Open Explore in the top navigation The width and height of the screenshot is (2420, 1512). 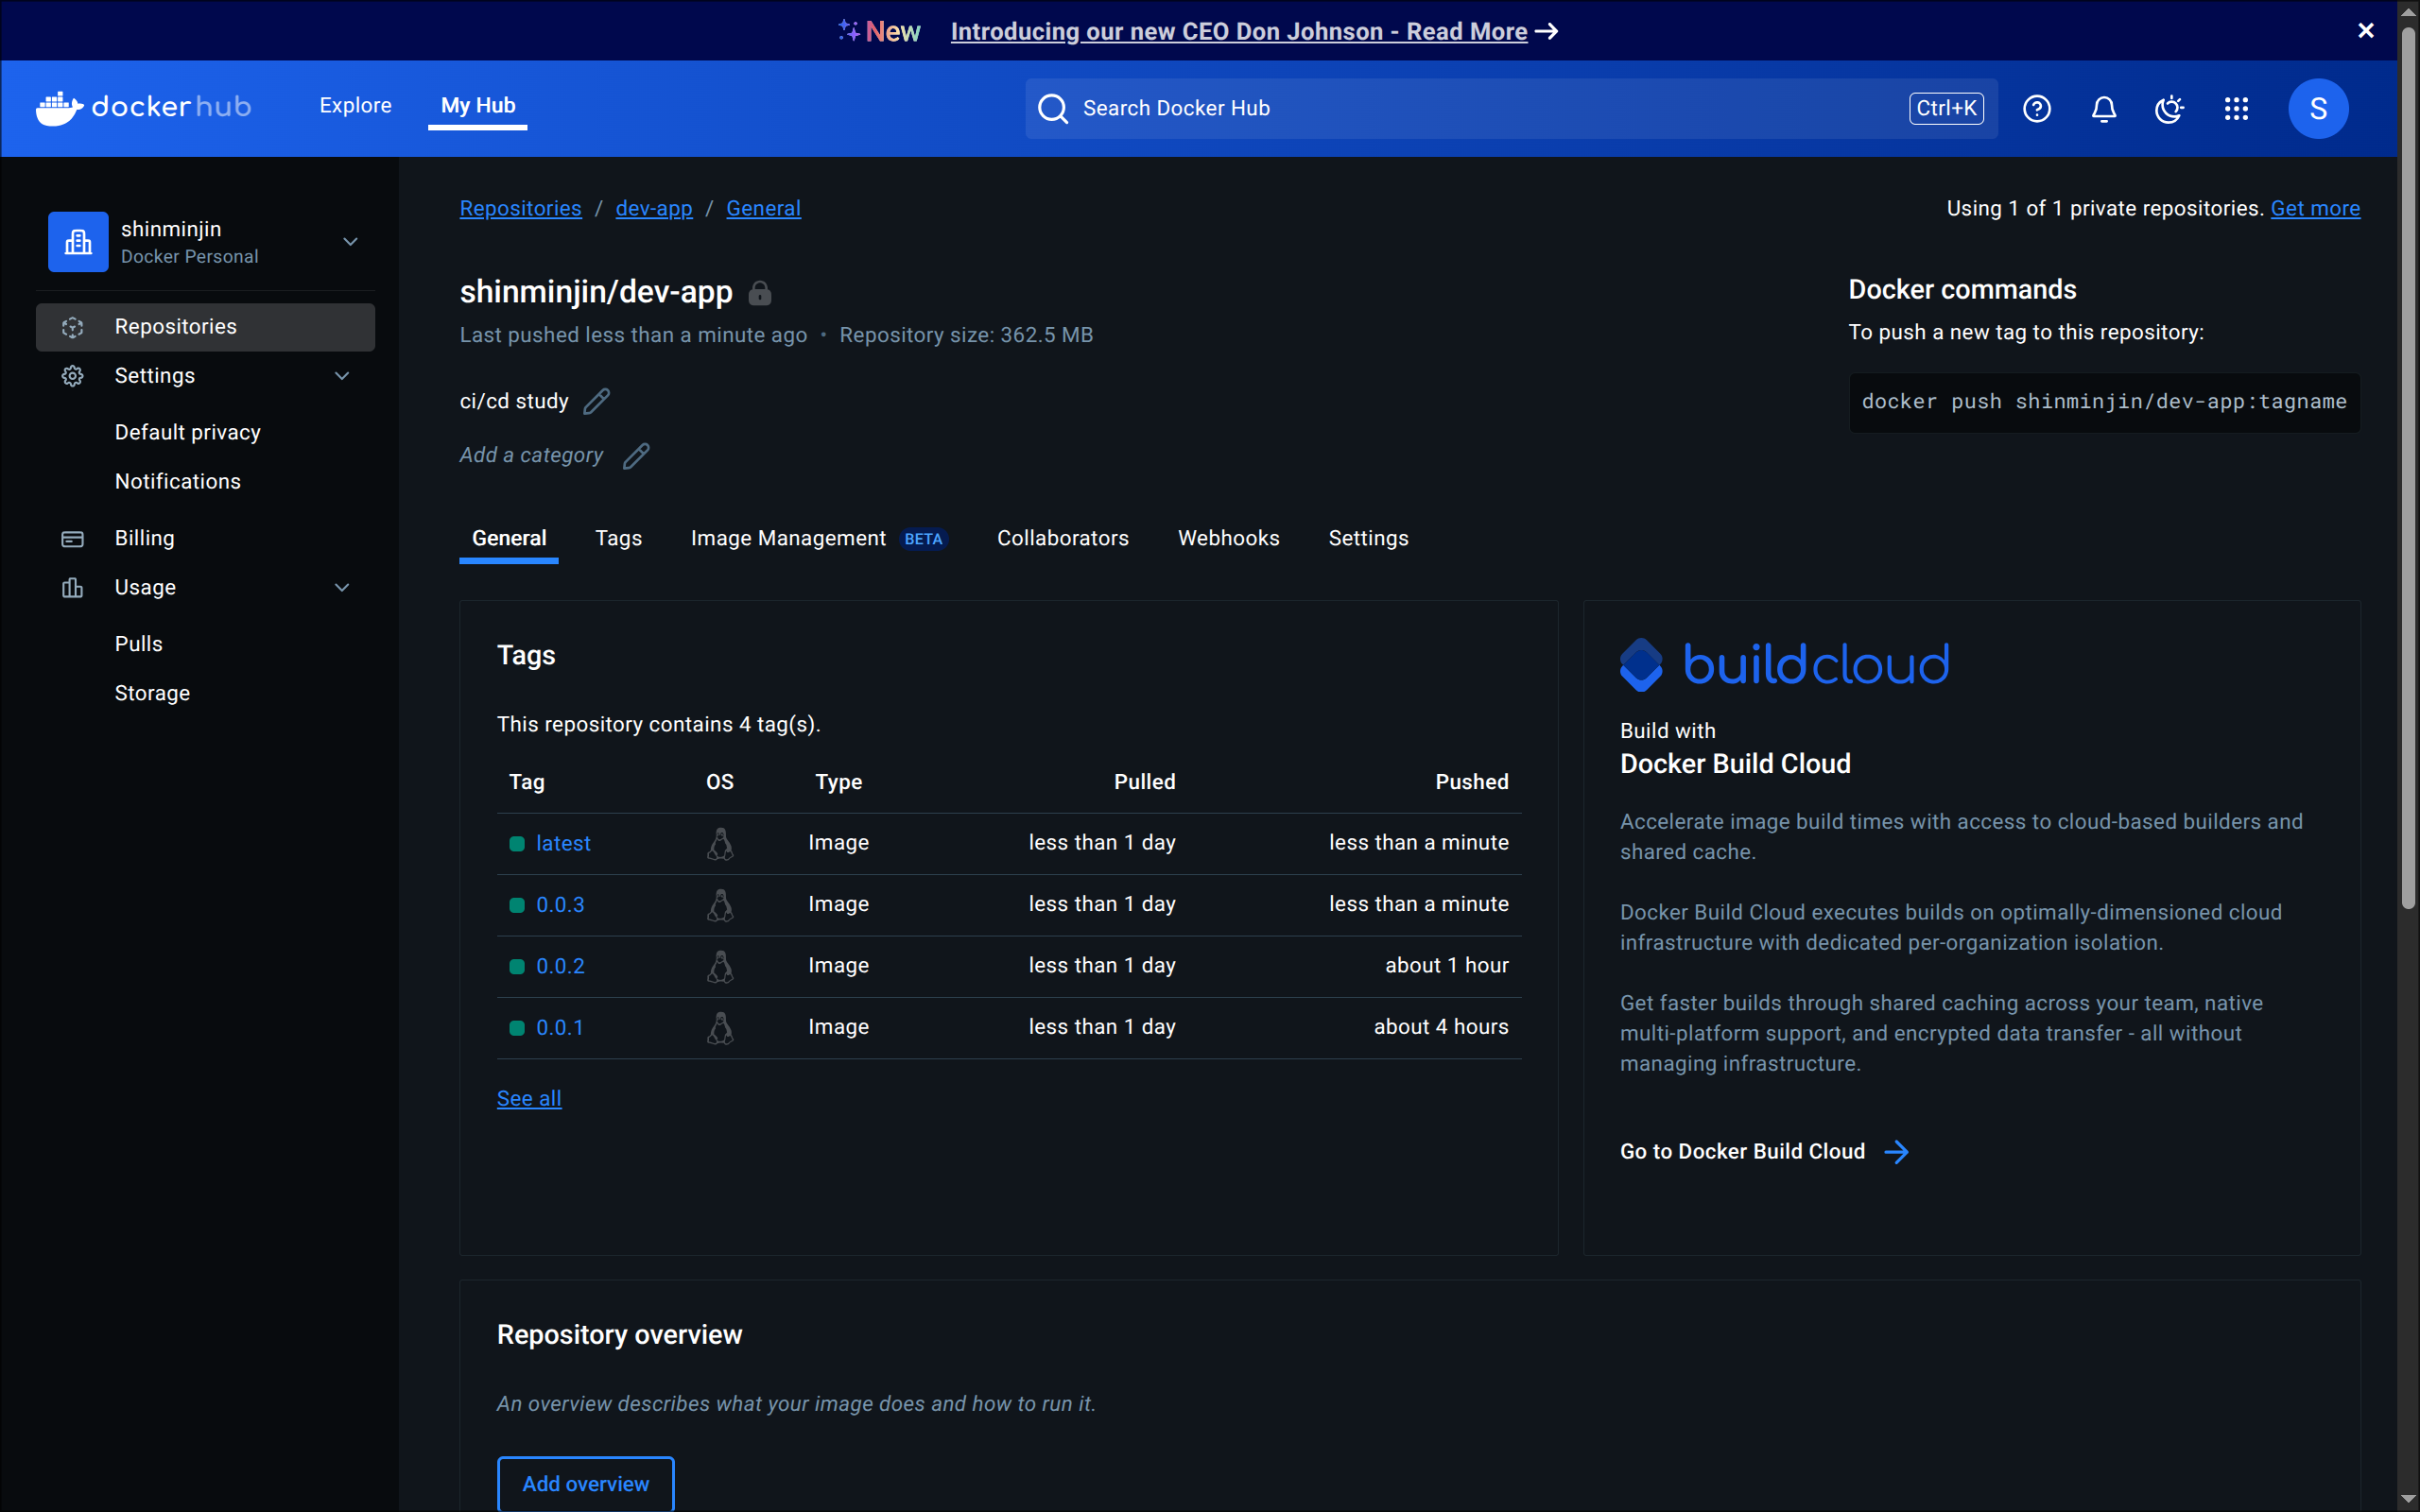[355, 105]
